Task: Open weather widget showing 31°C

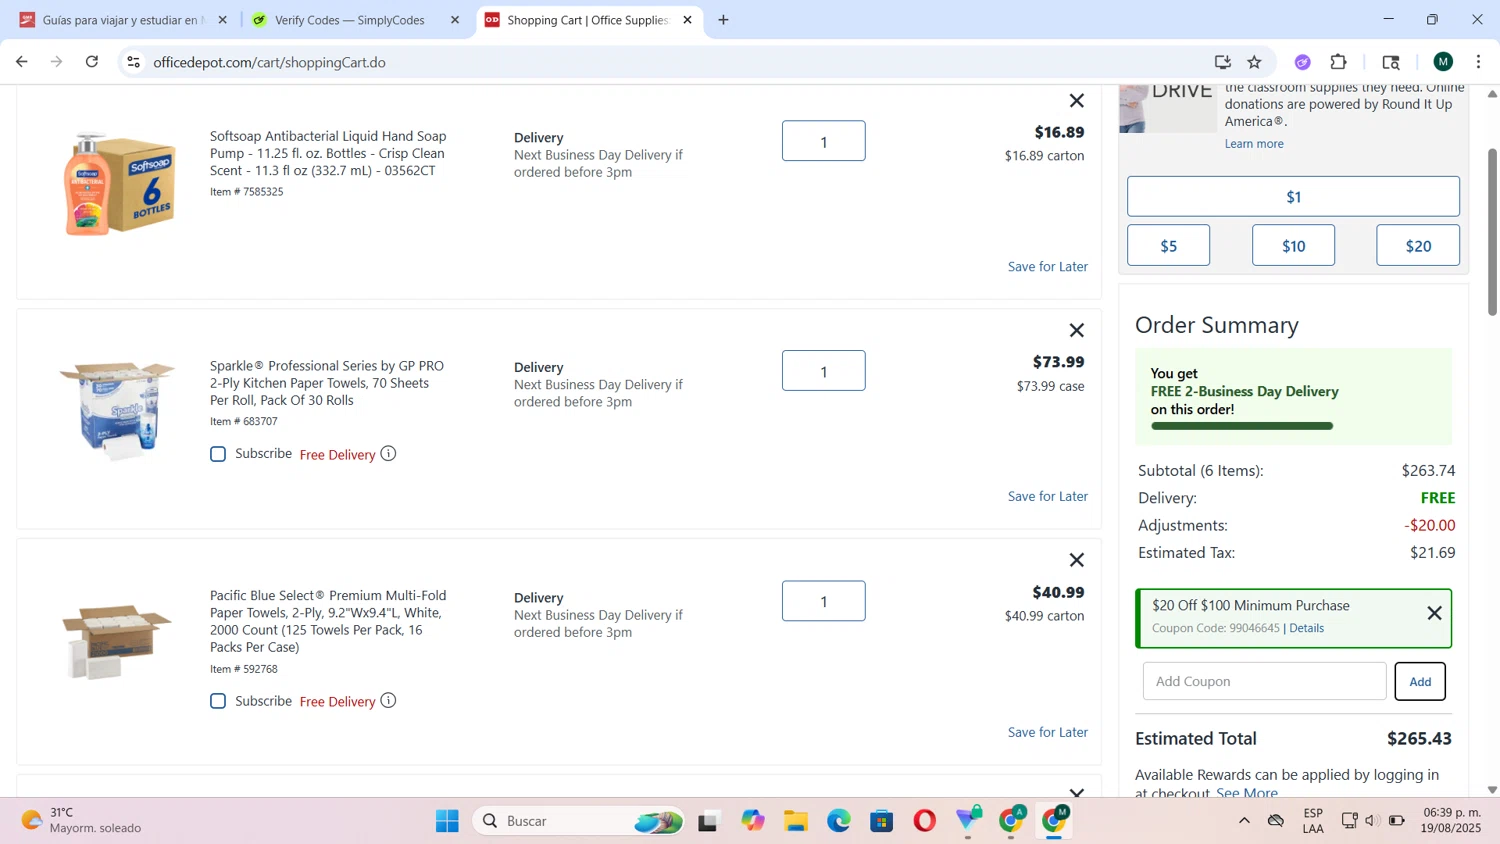Action: [82, 820]
